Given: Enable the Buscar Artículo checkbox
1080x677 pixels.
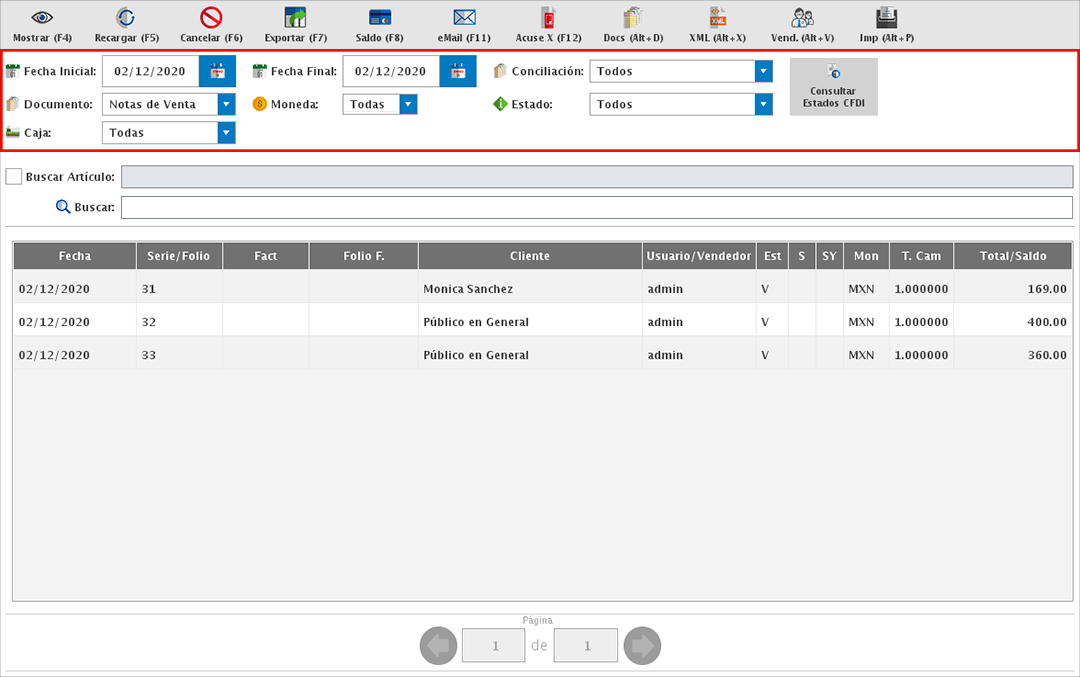Looking at the screenshot, I should pyautogui.click(x=14, y=176).
